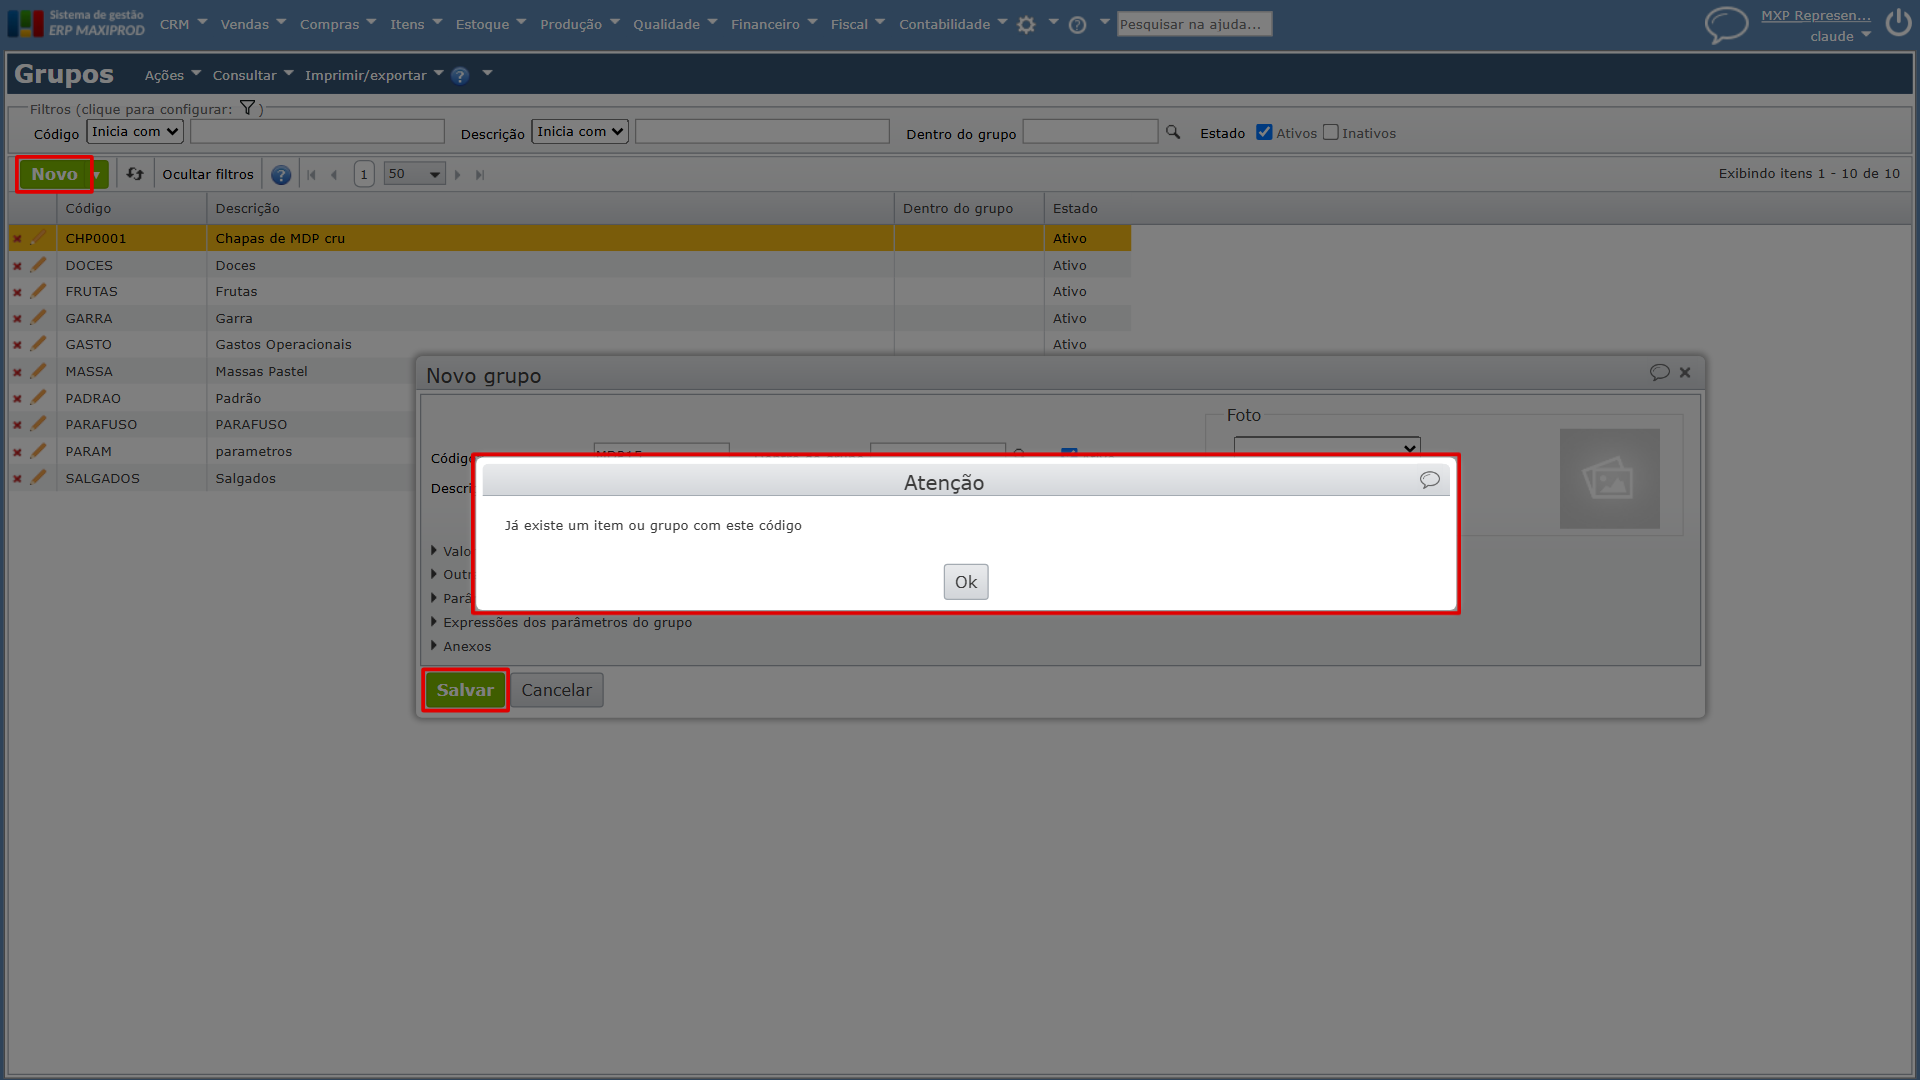Viewport: 1920px width, 1080px height.
Task: Click Cancelar in Novo grupo dialog
Action: point(556,690)
